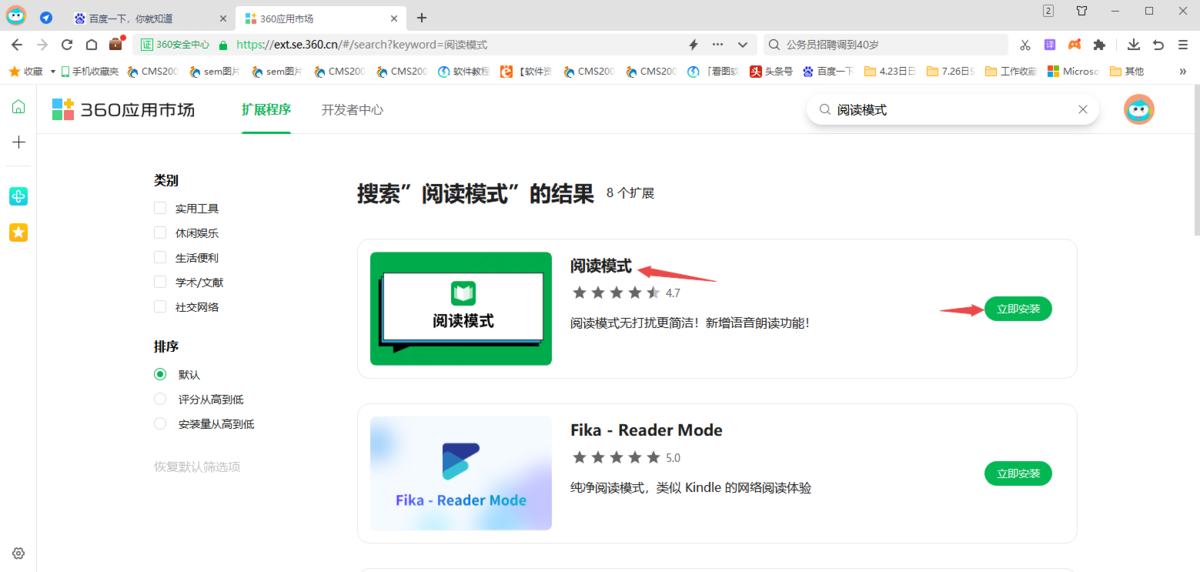Open the 头条号 bookmark
This screenshot has width=1200, height=572.
coord(771,71)
